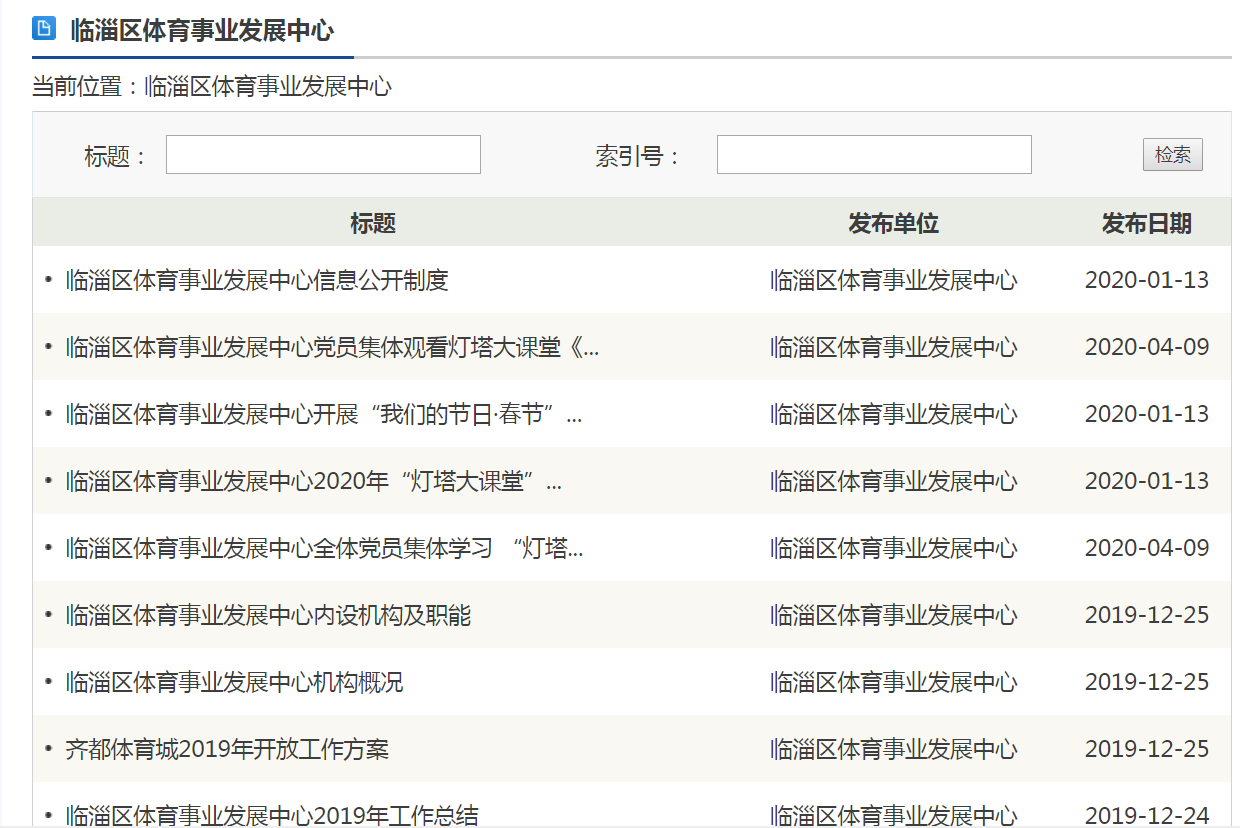The image size is (1240, 828).
Task: Click the breadcrumb 当前位置 path text
Action: coord(211,87)
